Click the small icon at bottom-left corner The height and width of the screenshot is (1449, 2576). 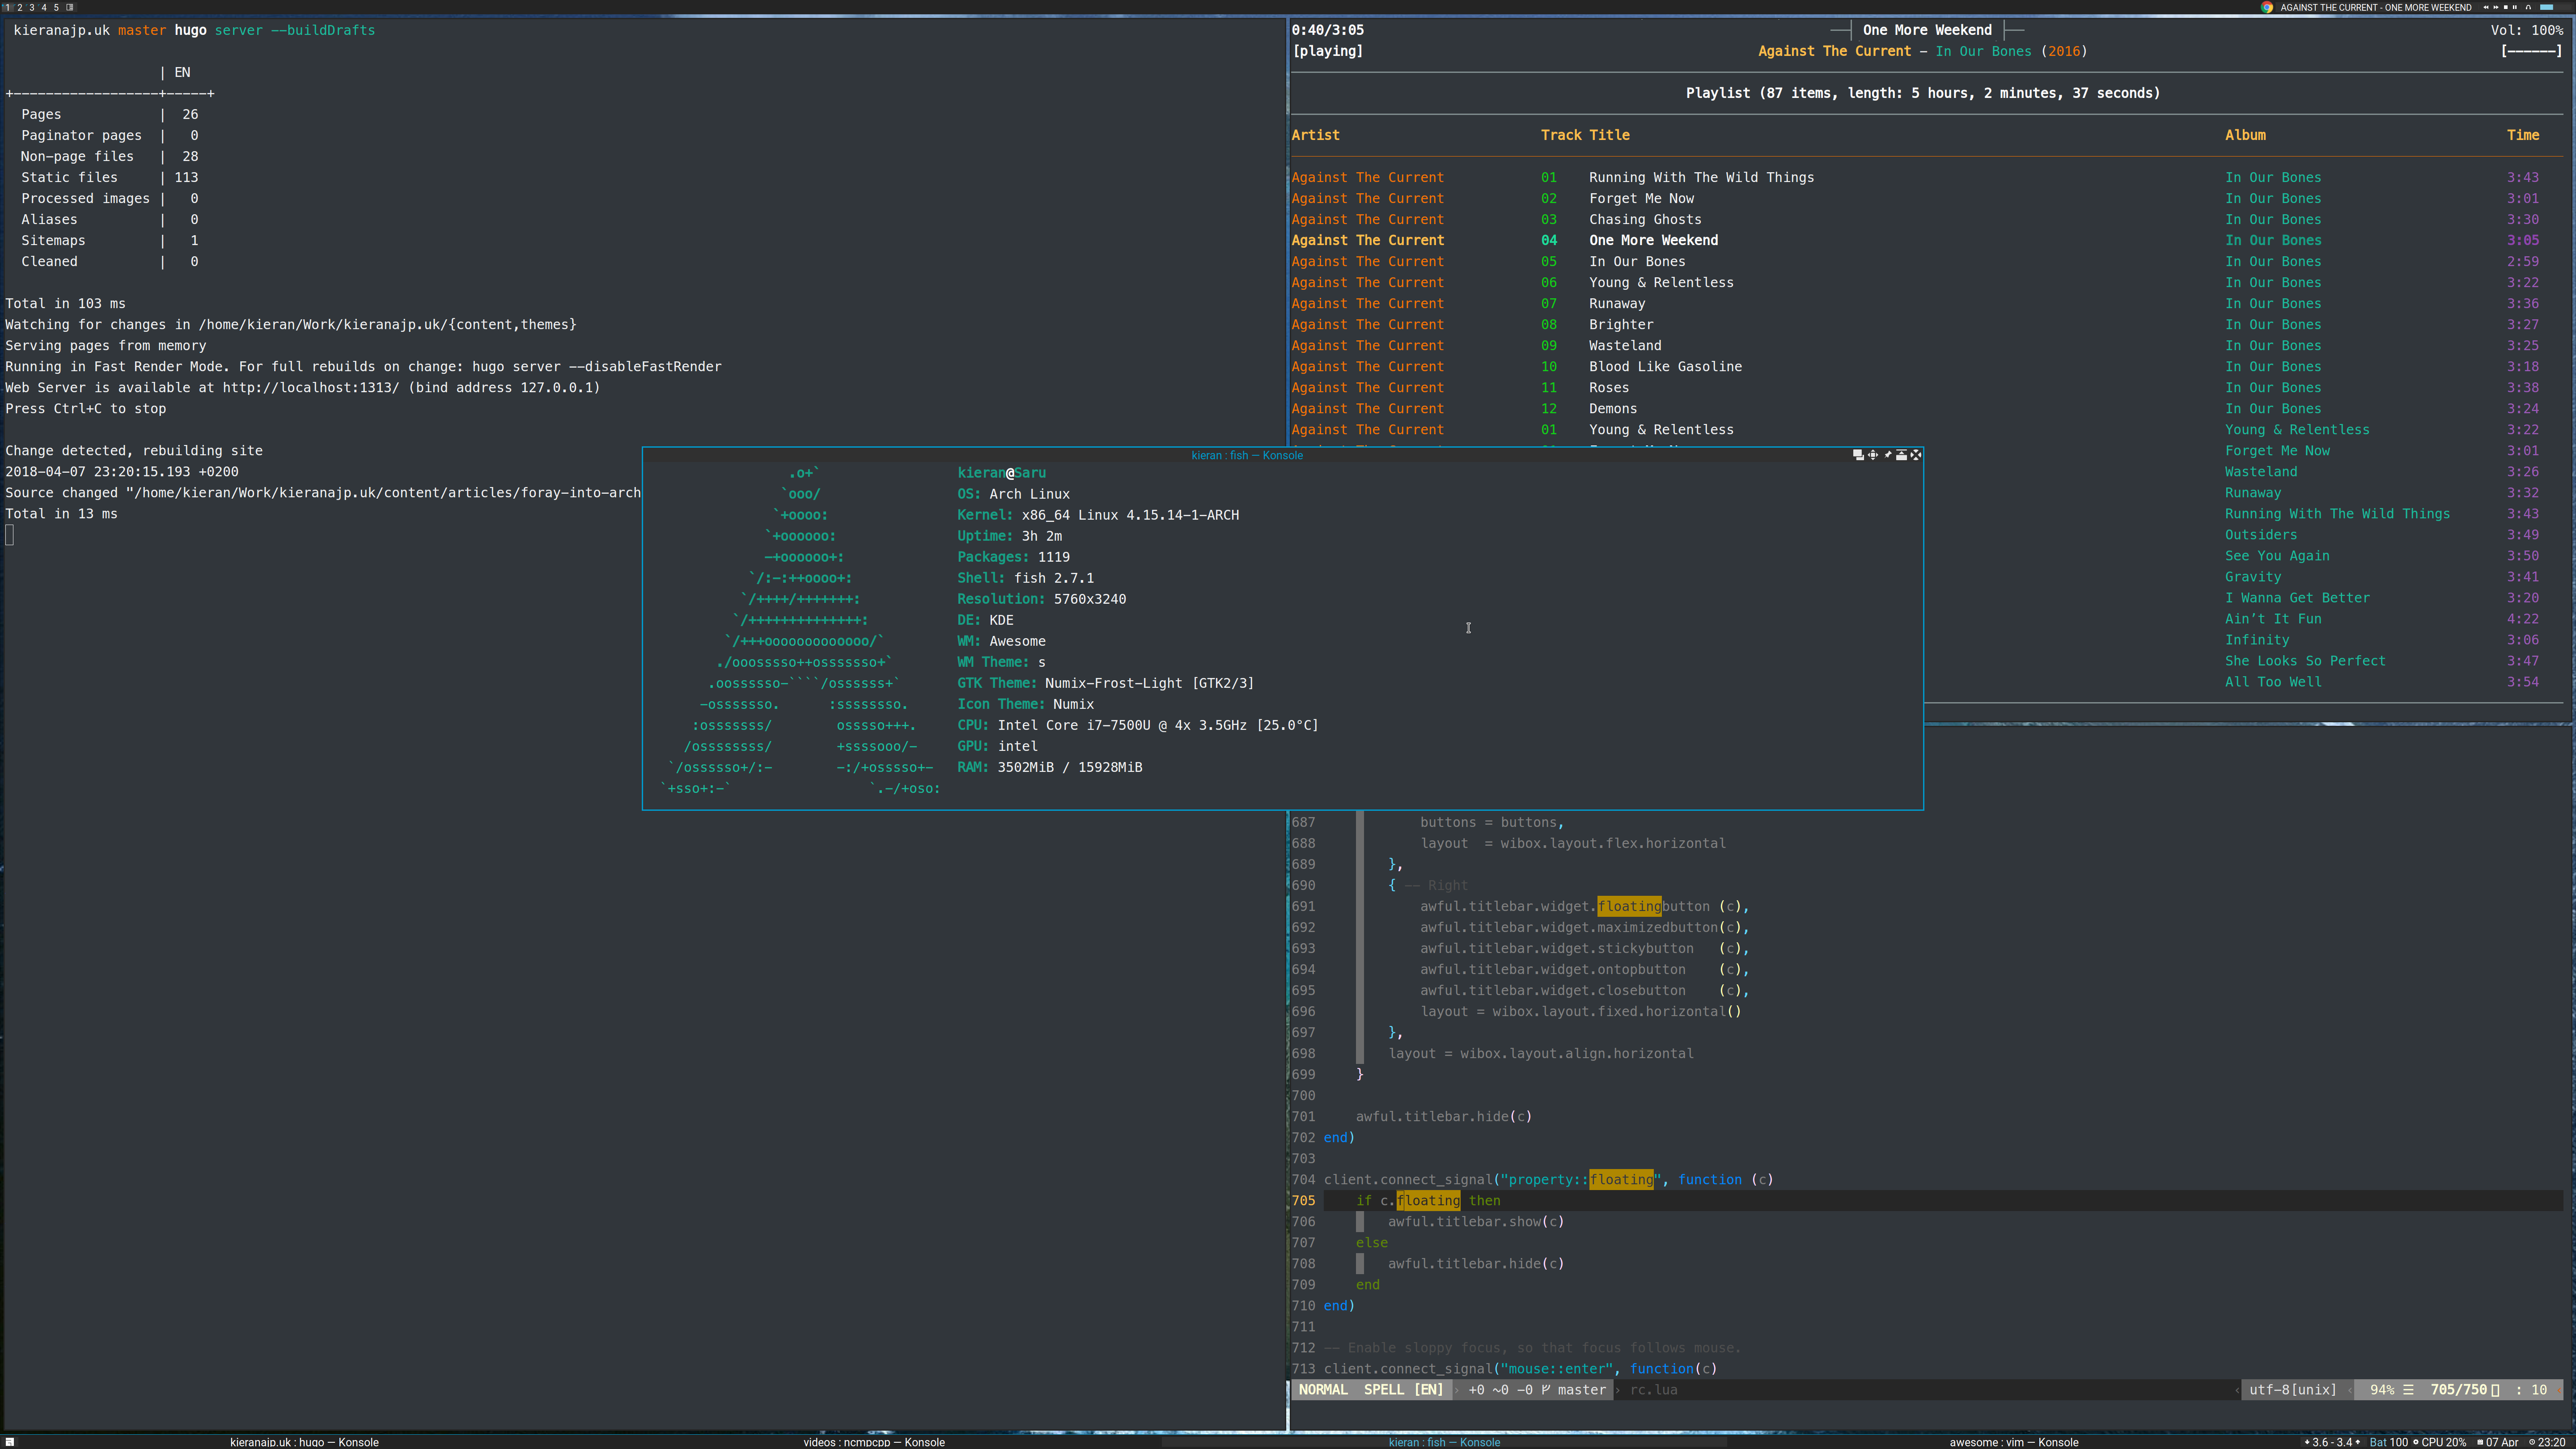(x=9, y=1442)
